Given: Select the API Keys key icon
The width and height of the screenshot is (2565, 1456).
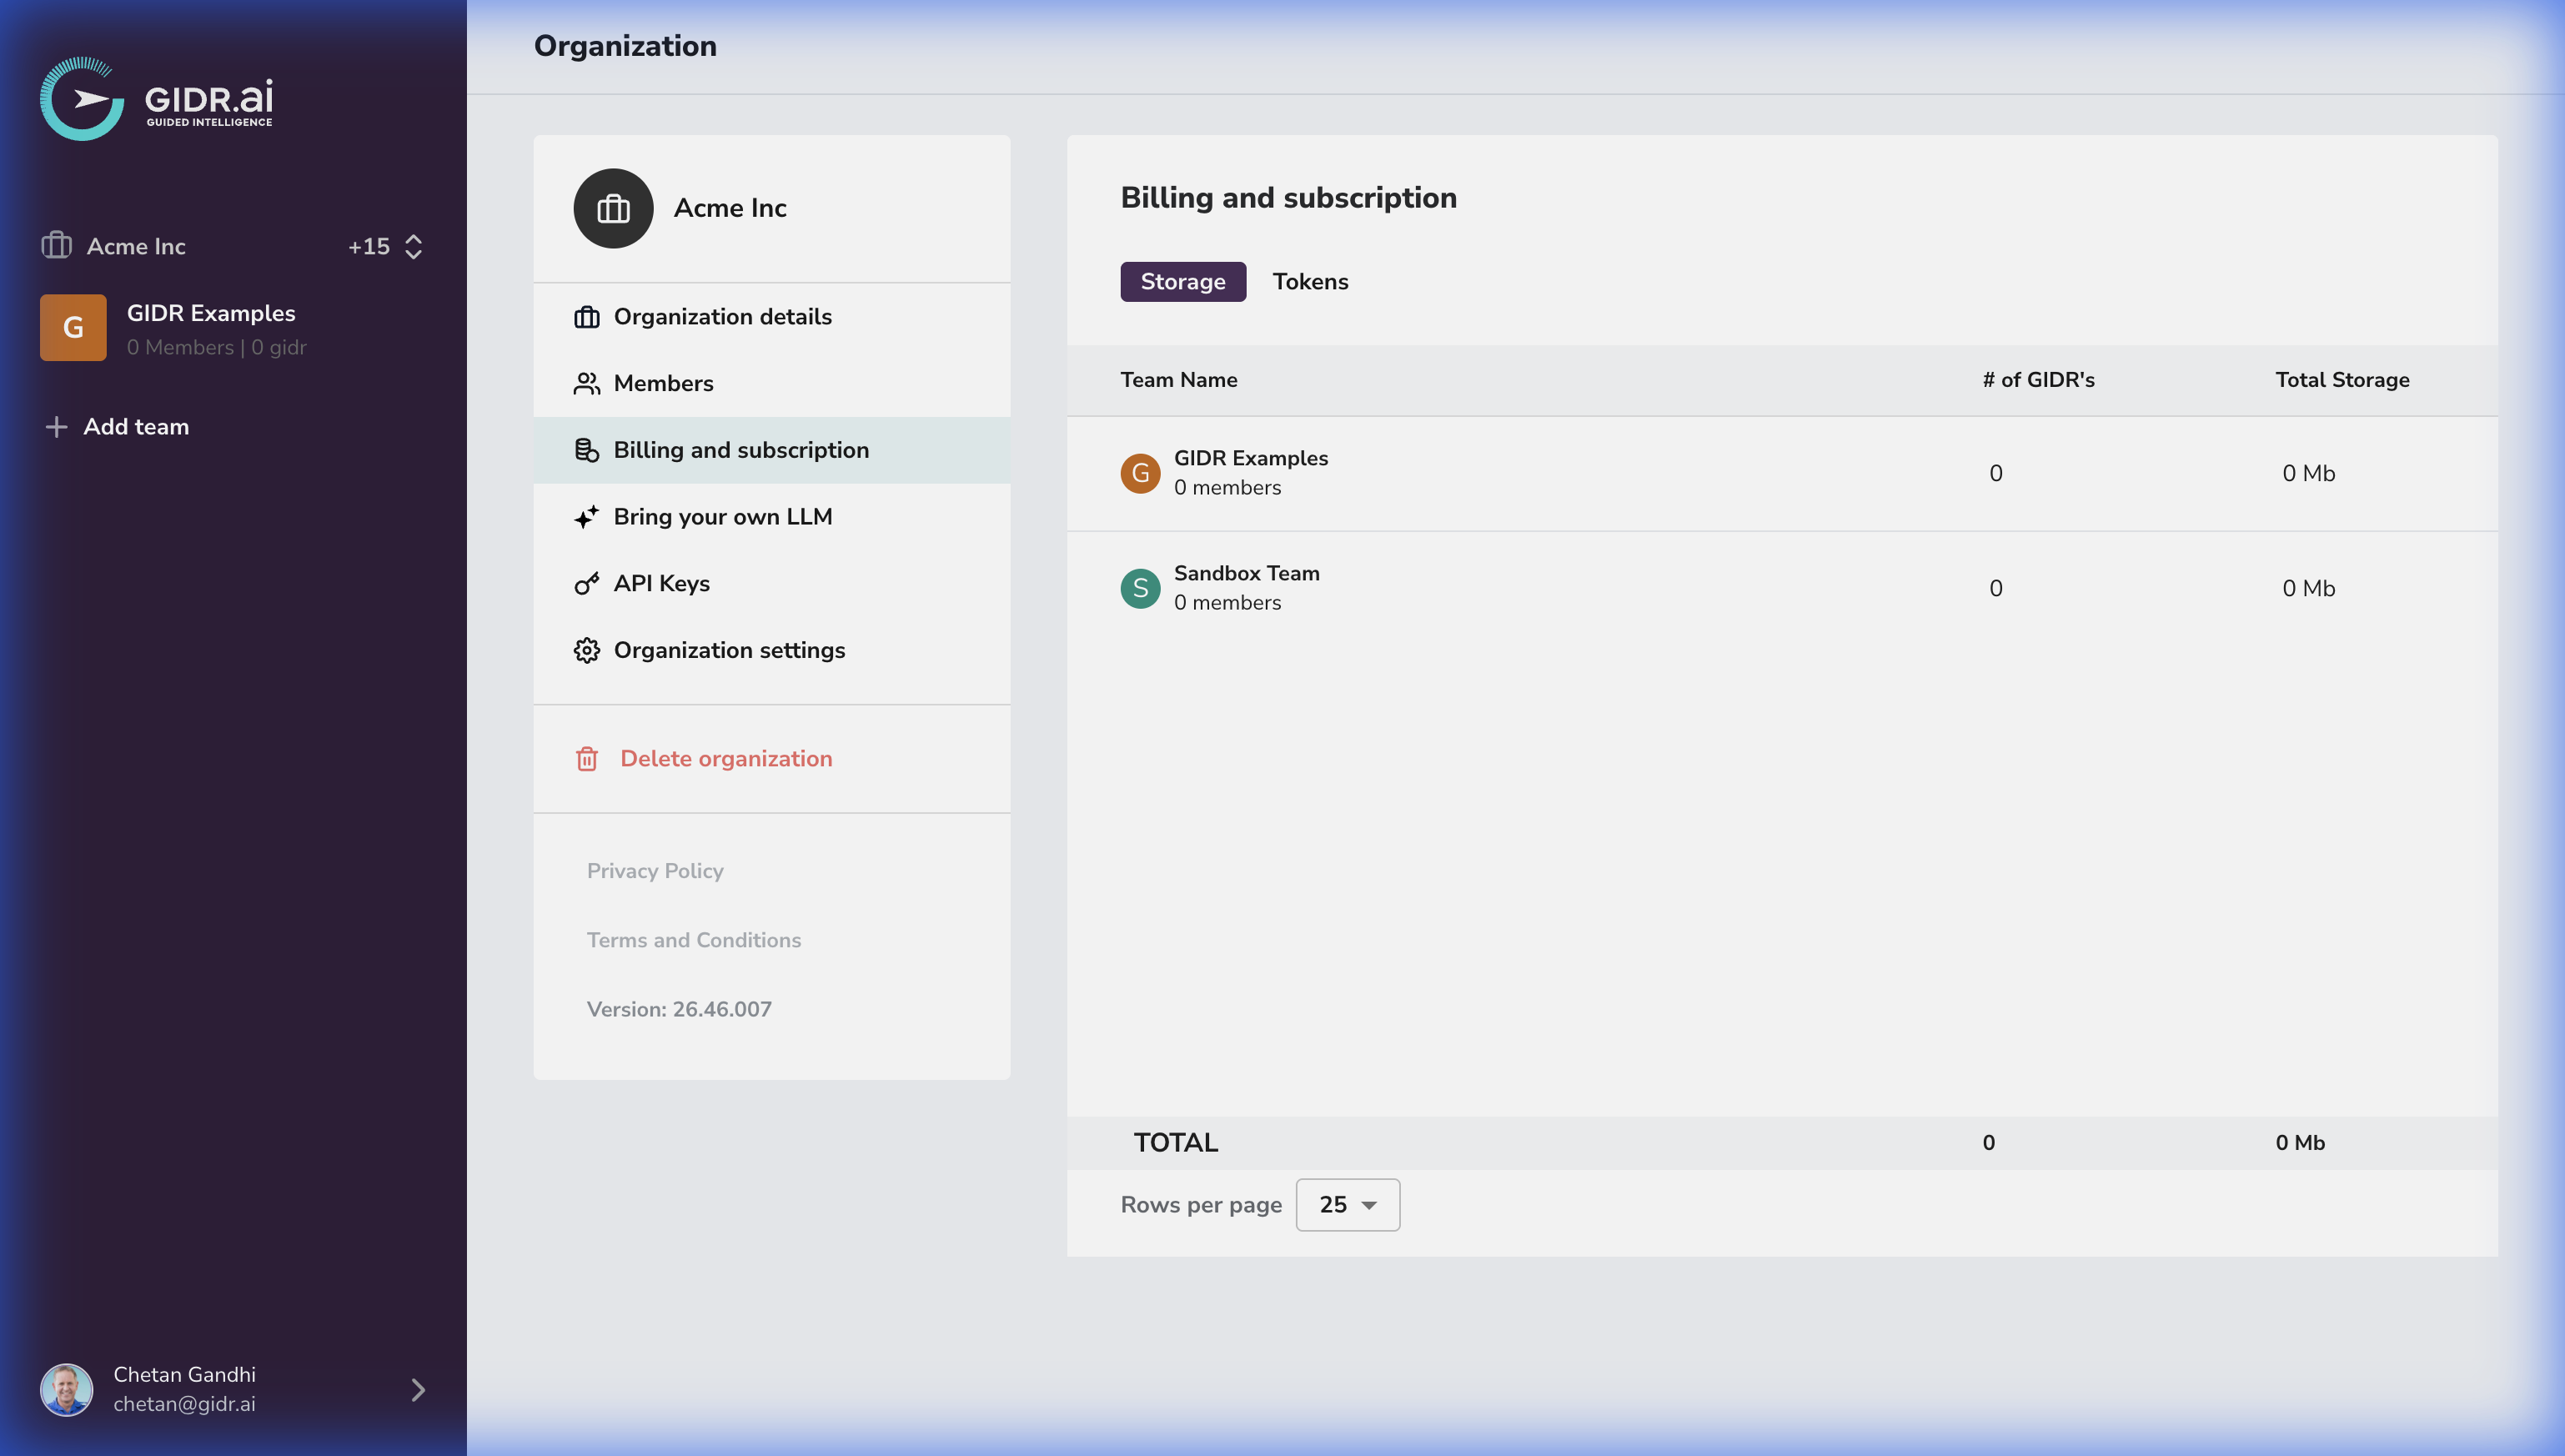Looking at the screenshot, I should (x=587, y=583).
